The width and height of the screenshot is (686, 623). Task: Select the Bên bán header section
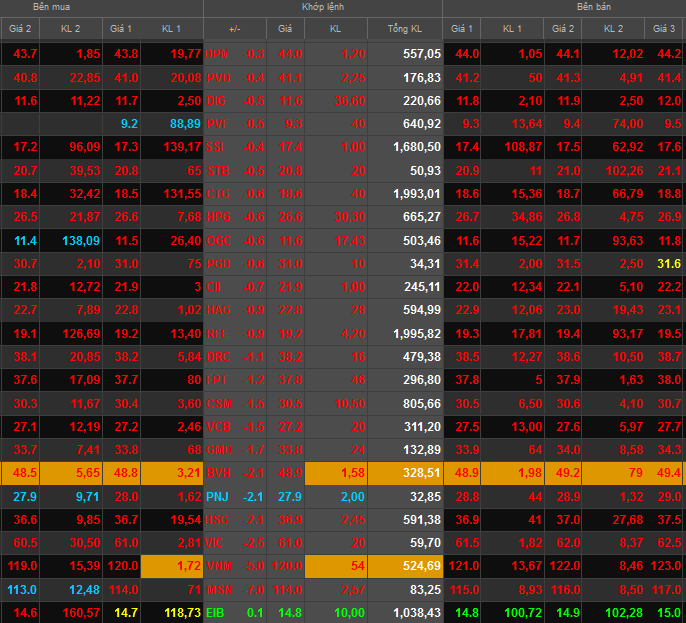pyautogui.click(x=591, y=7)
